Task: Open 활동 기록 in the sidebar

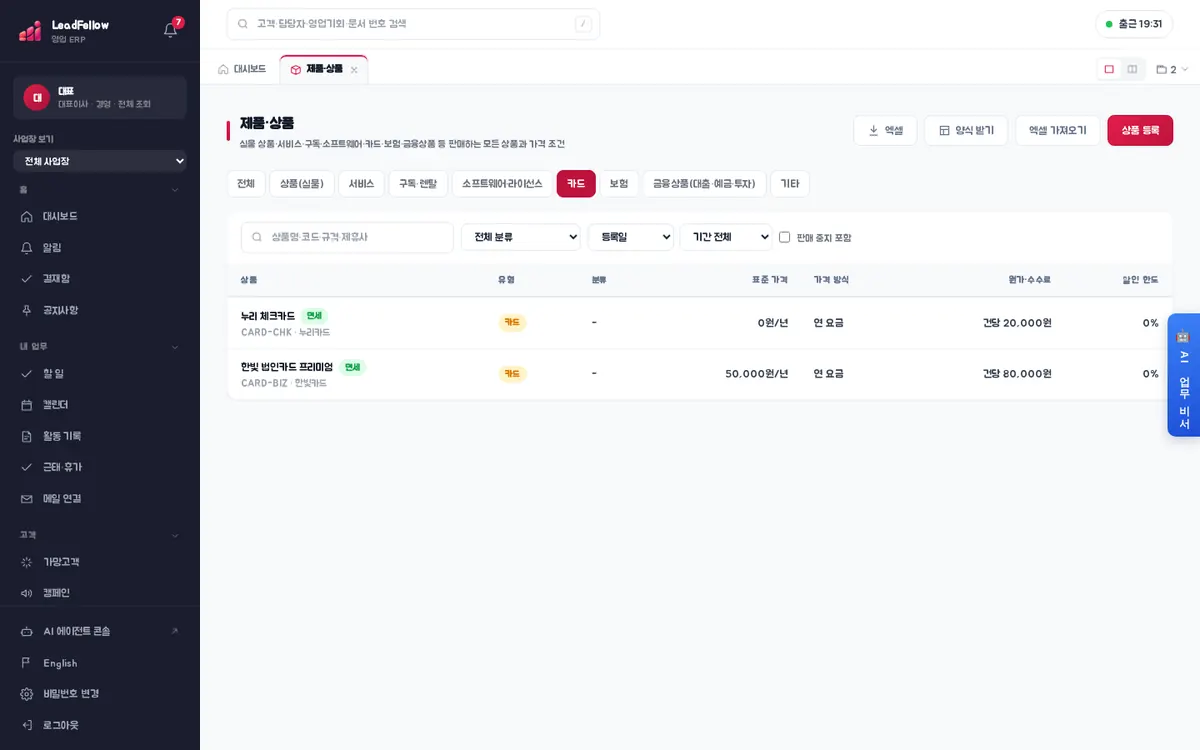Action: point(100,436)
